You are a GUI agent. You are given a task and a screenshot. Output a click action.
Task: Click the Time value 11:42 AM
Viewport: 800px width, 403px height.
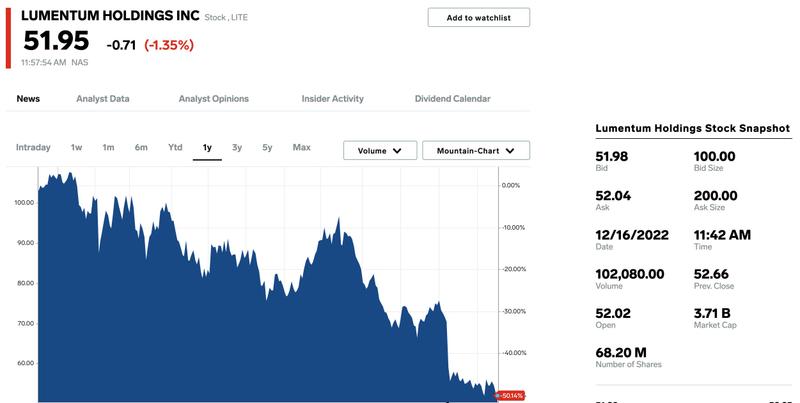point(722,235)
